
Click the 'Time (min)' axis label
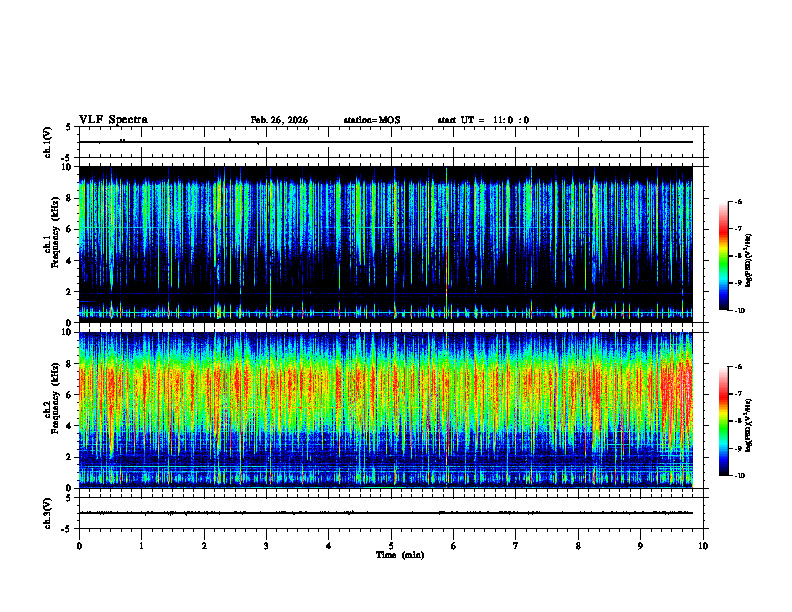point(400,555)
